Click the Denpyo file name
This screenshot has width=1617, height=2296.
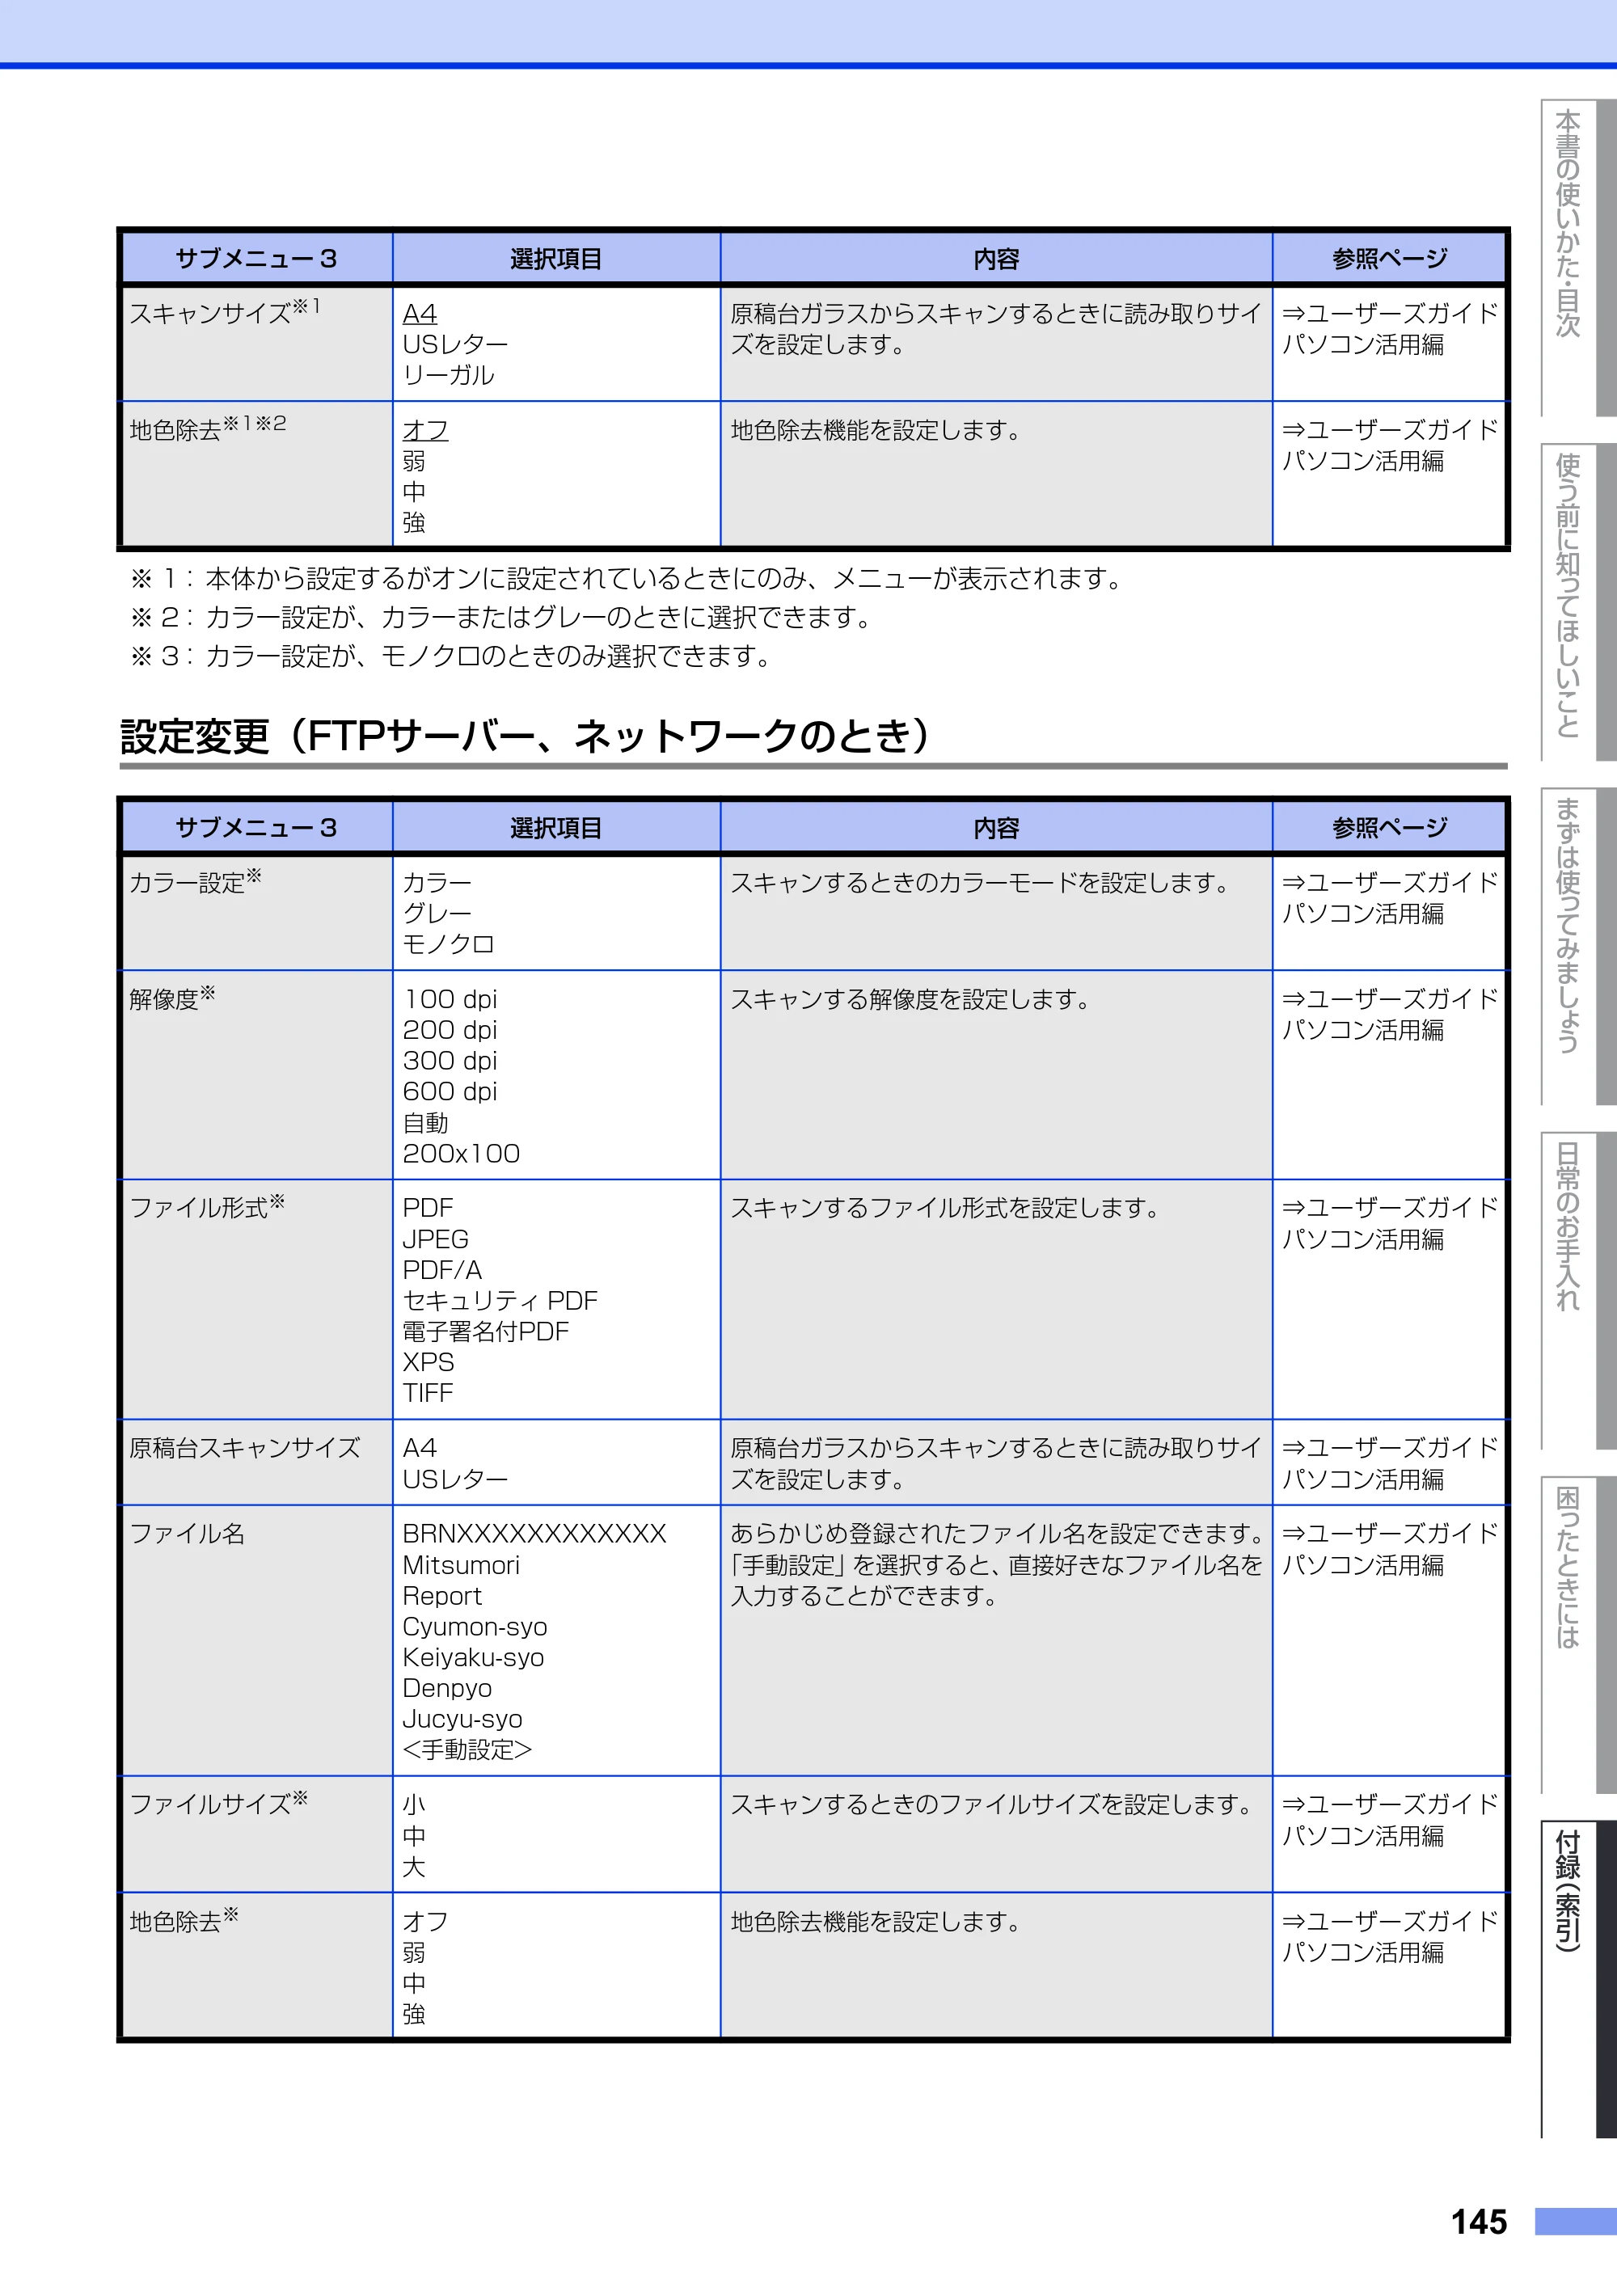pos(447,1688)
